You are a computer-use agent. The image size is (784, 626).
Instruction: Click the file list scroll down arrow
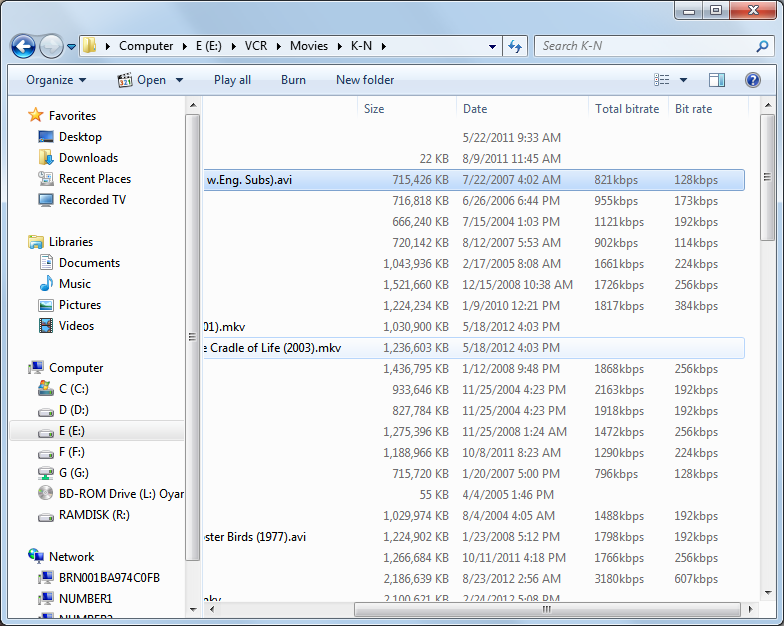coord(768,593)
